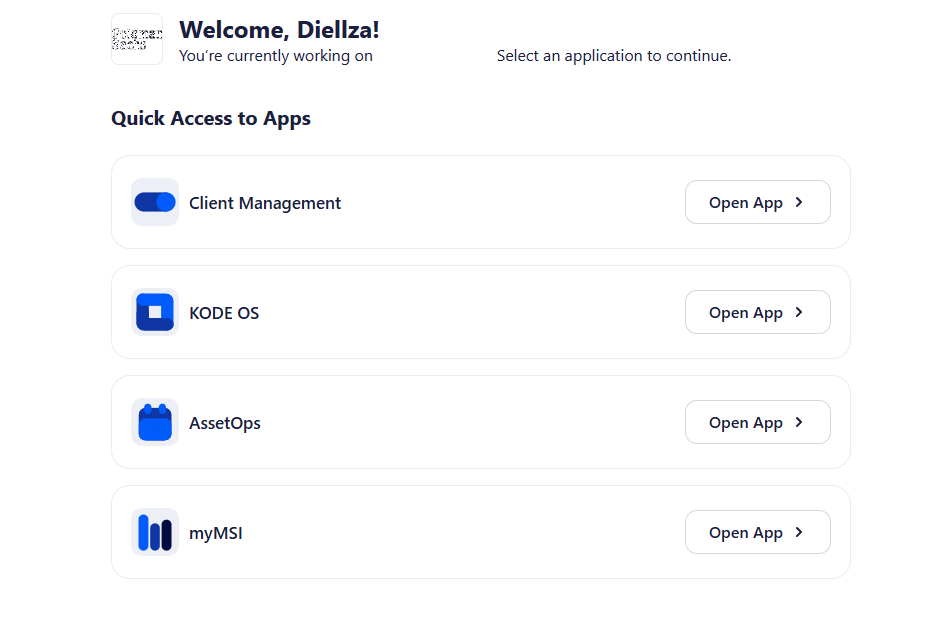Click the company logo beside the welcome heading
Image resolution: width=934 pixels, height=642 pixels.
(x=137, y=39)
